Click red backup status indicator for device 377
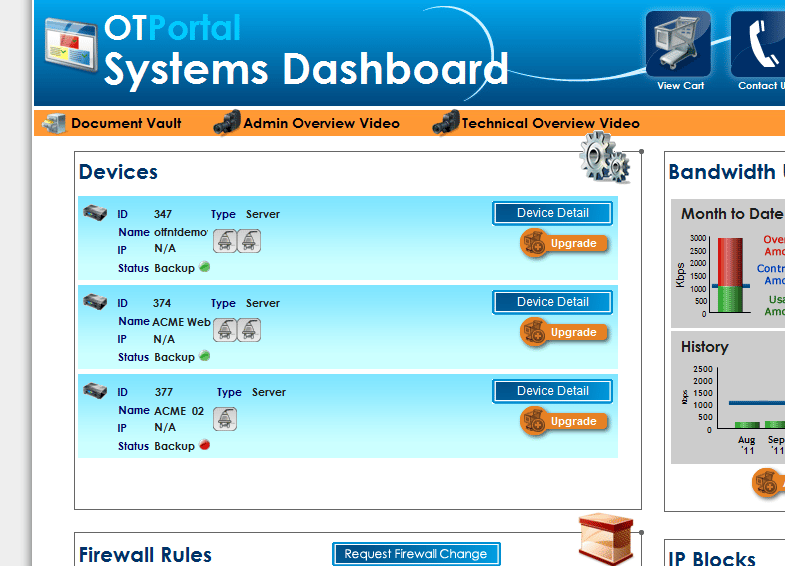785x566 pixels. (x=204, y=445)
